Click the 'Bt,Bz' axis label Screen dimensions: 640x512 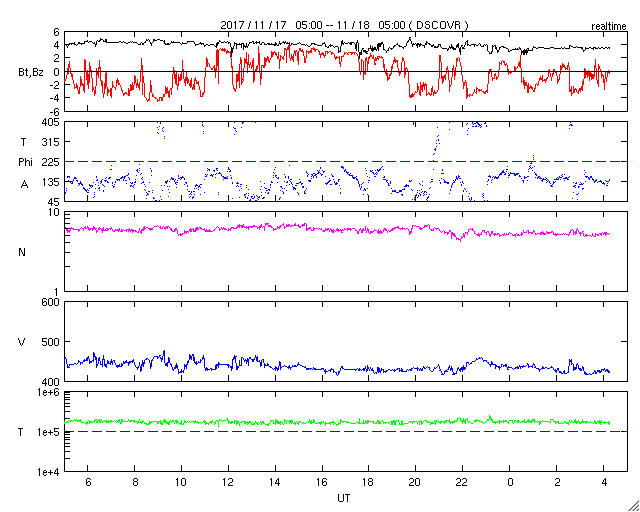[31, 73]
